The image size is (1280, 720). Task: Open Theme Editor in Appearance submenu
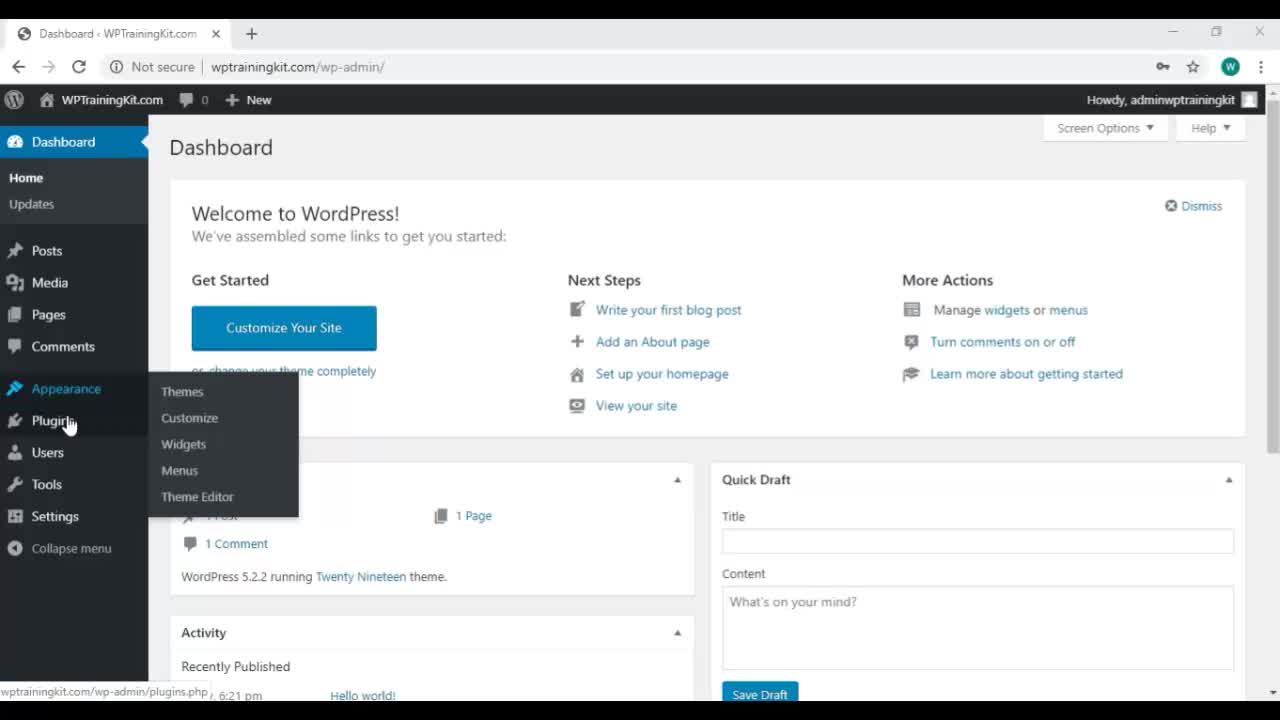pyautogui.click(x=197, y=496)
